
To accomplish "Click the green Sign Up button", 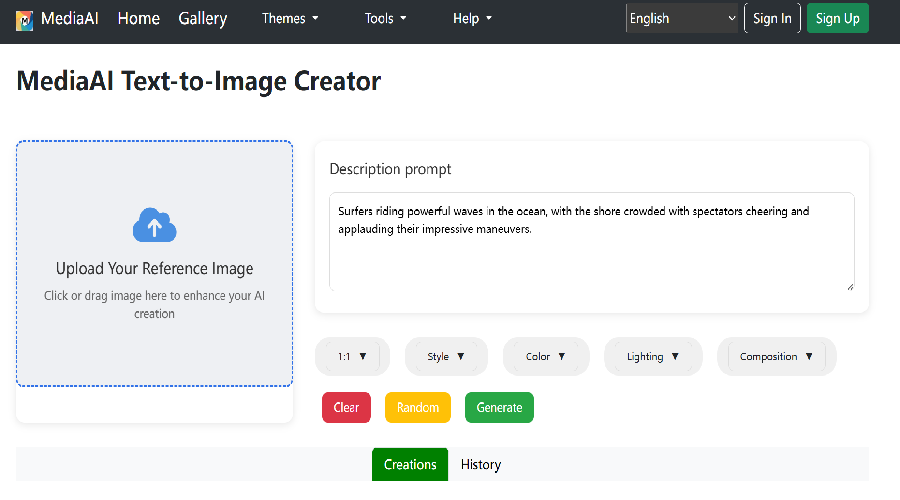I will pyautogui.click(x=837, y=18).
